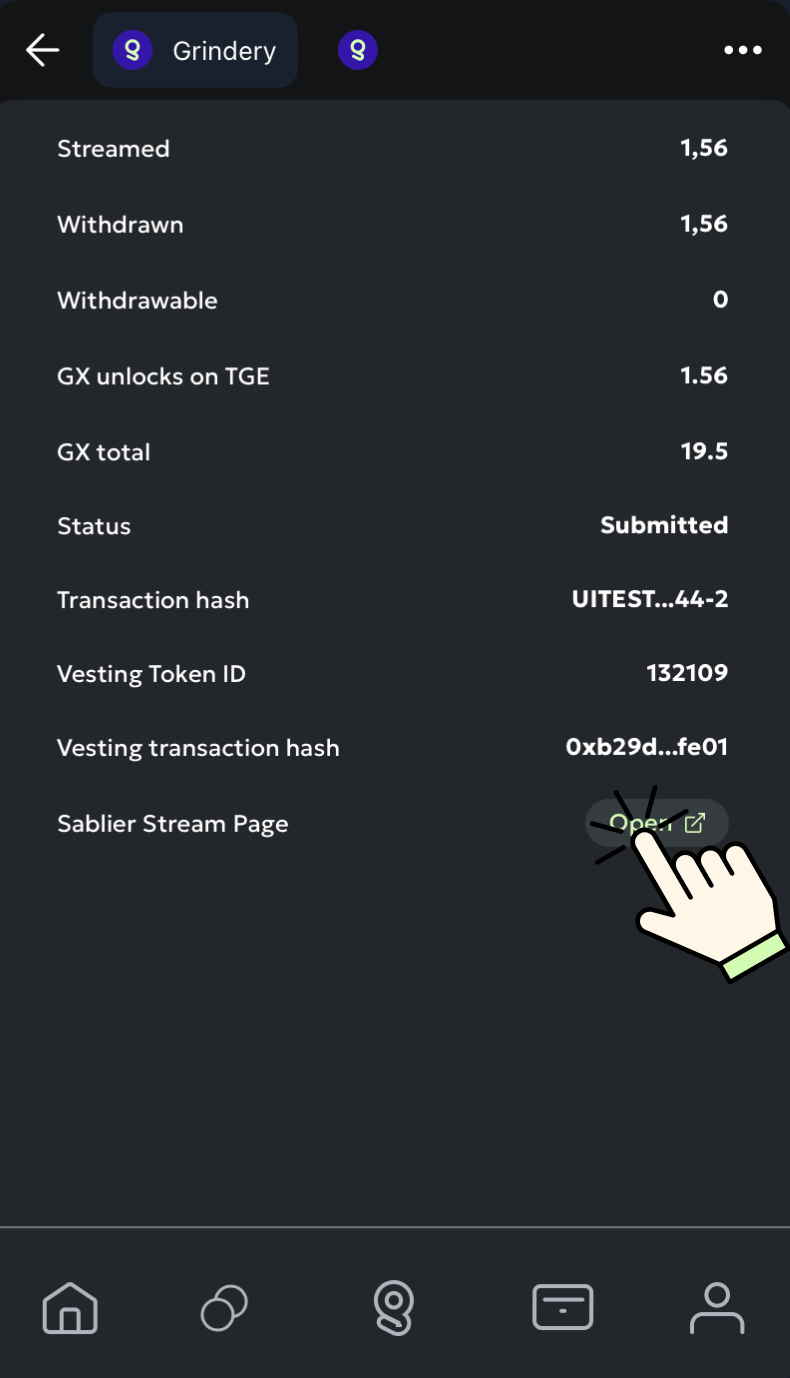The width and height of the screenshot is (790, 1378).
Task: Select the Streamed amount row
Action: click(393, 149)
